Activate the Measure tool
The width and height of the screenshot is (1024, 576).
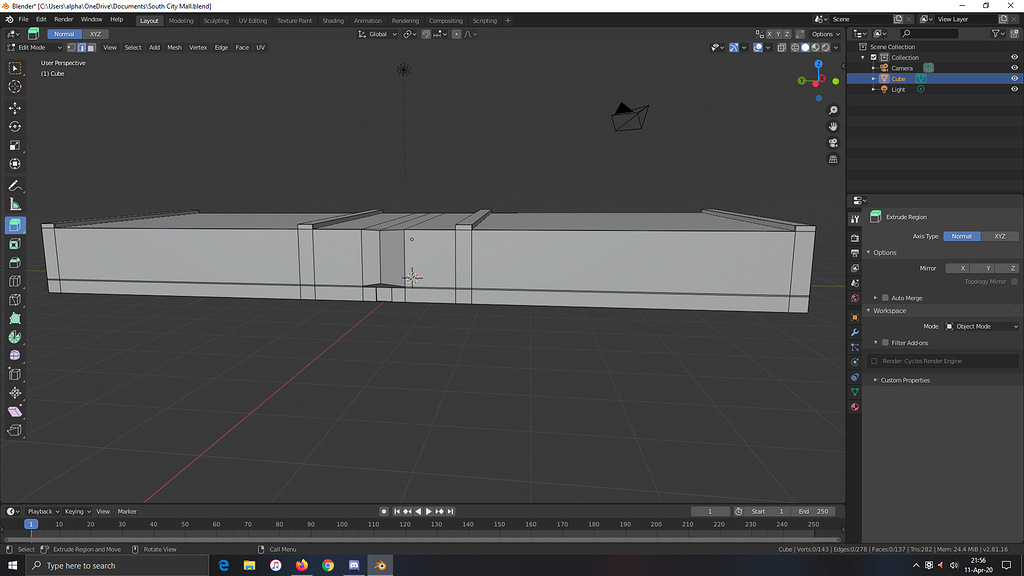point(14,205)
